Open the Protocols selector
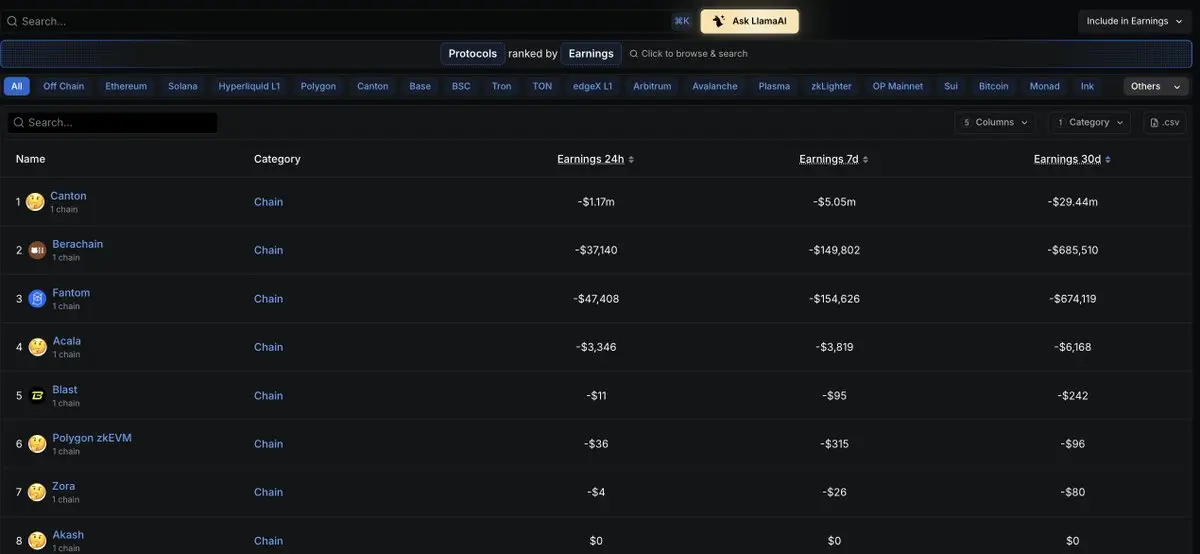1200x554 pixels. click(x=473, y=54)
